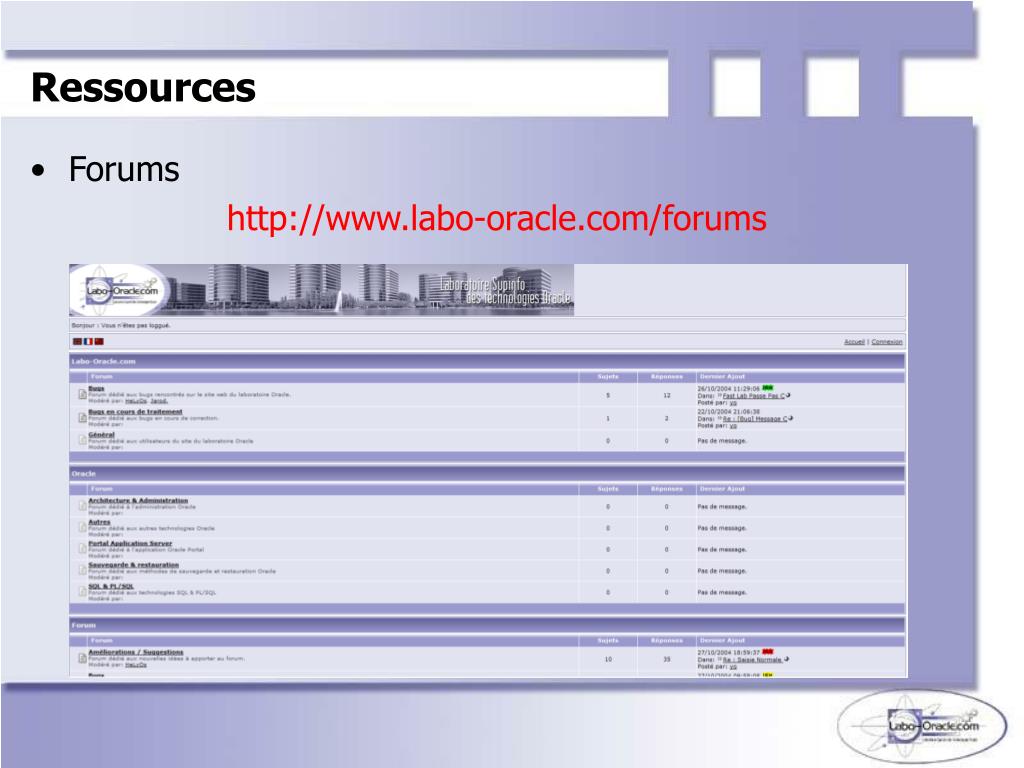Open the Bugs forum link
Viewport: 1024px width, 768px height.
tap(96, 389)
